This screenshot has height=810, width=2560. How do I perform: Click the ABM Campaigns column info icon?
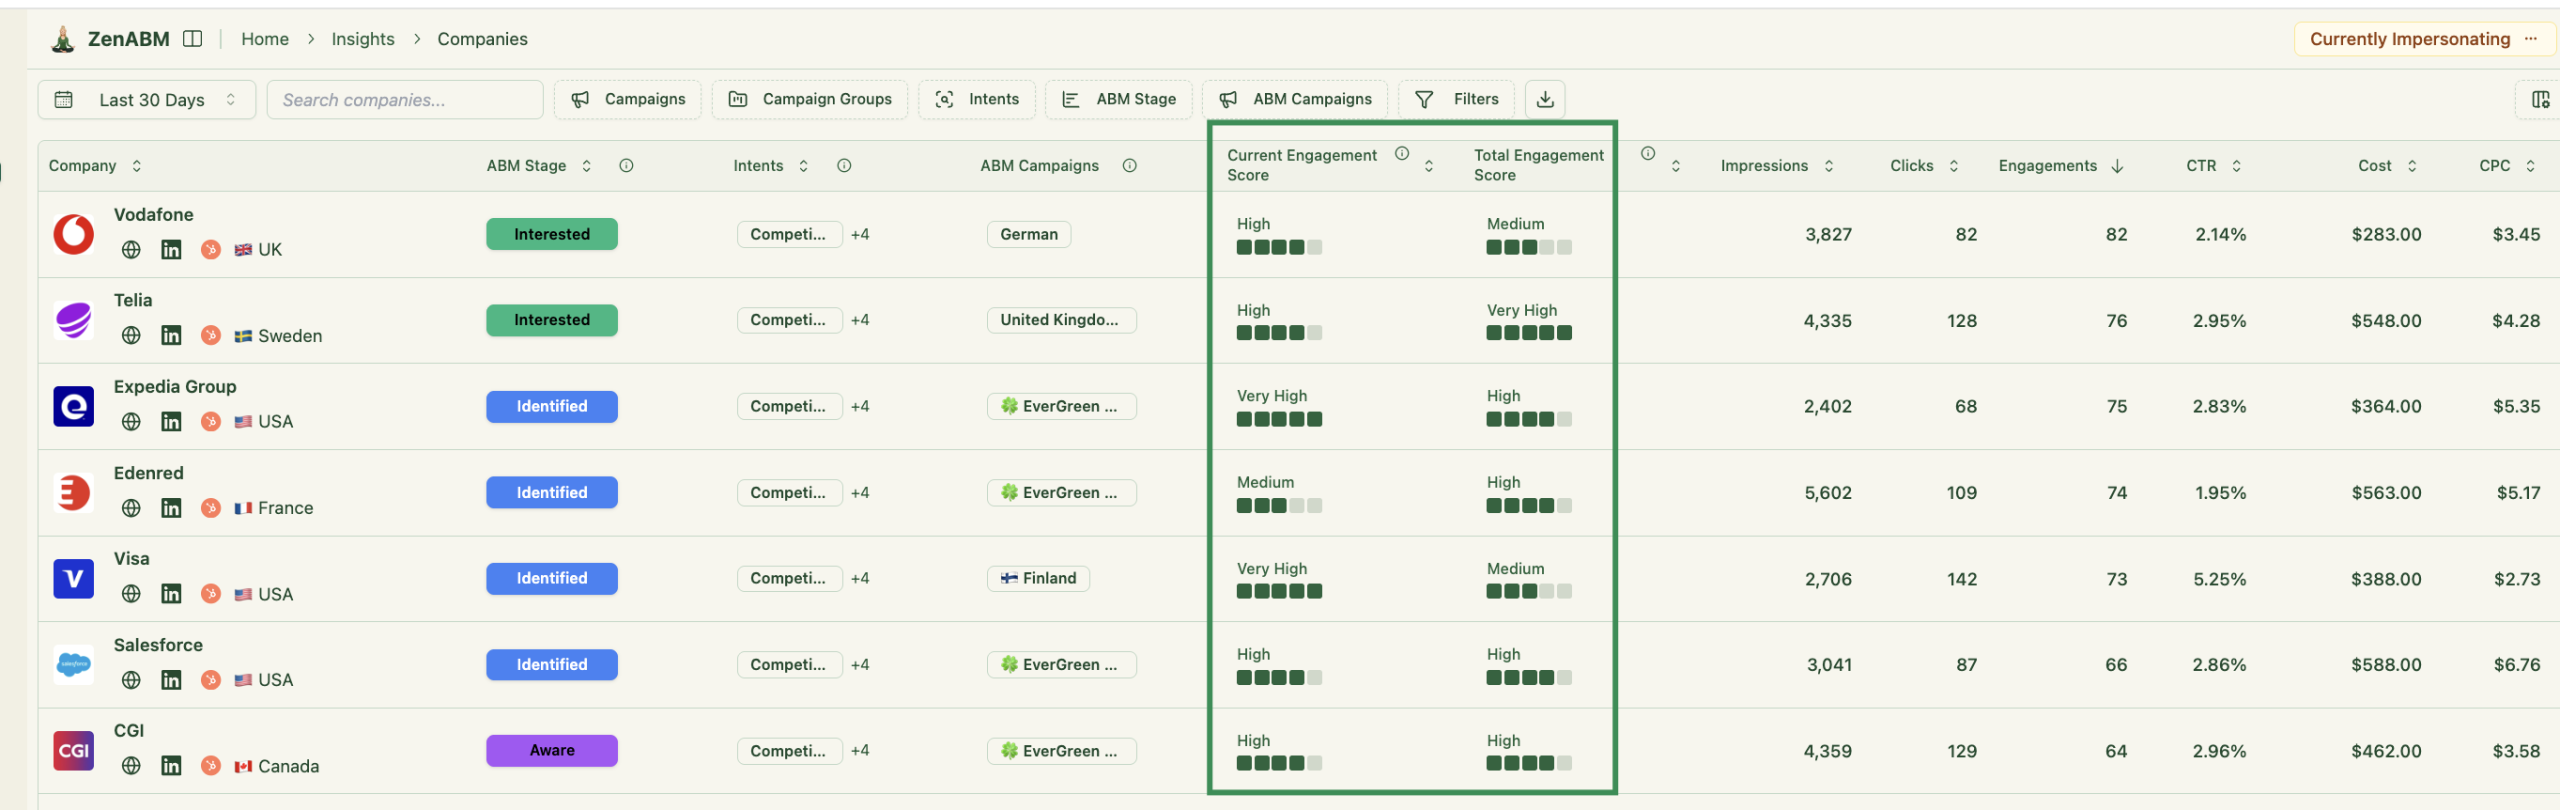click(x=1129, y=166)
